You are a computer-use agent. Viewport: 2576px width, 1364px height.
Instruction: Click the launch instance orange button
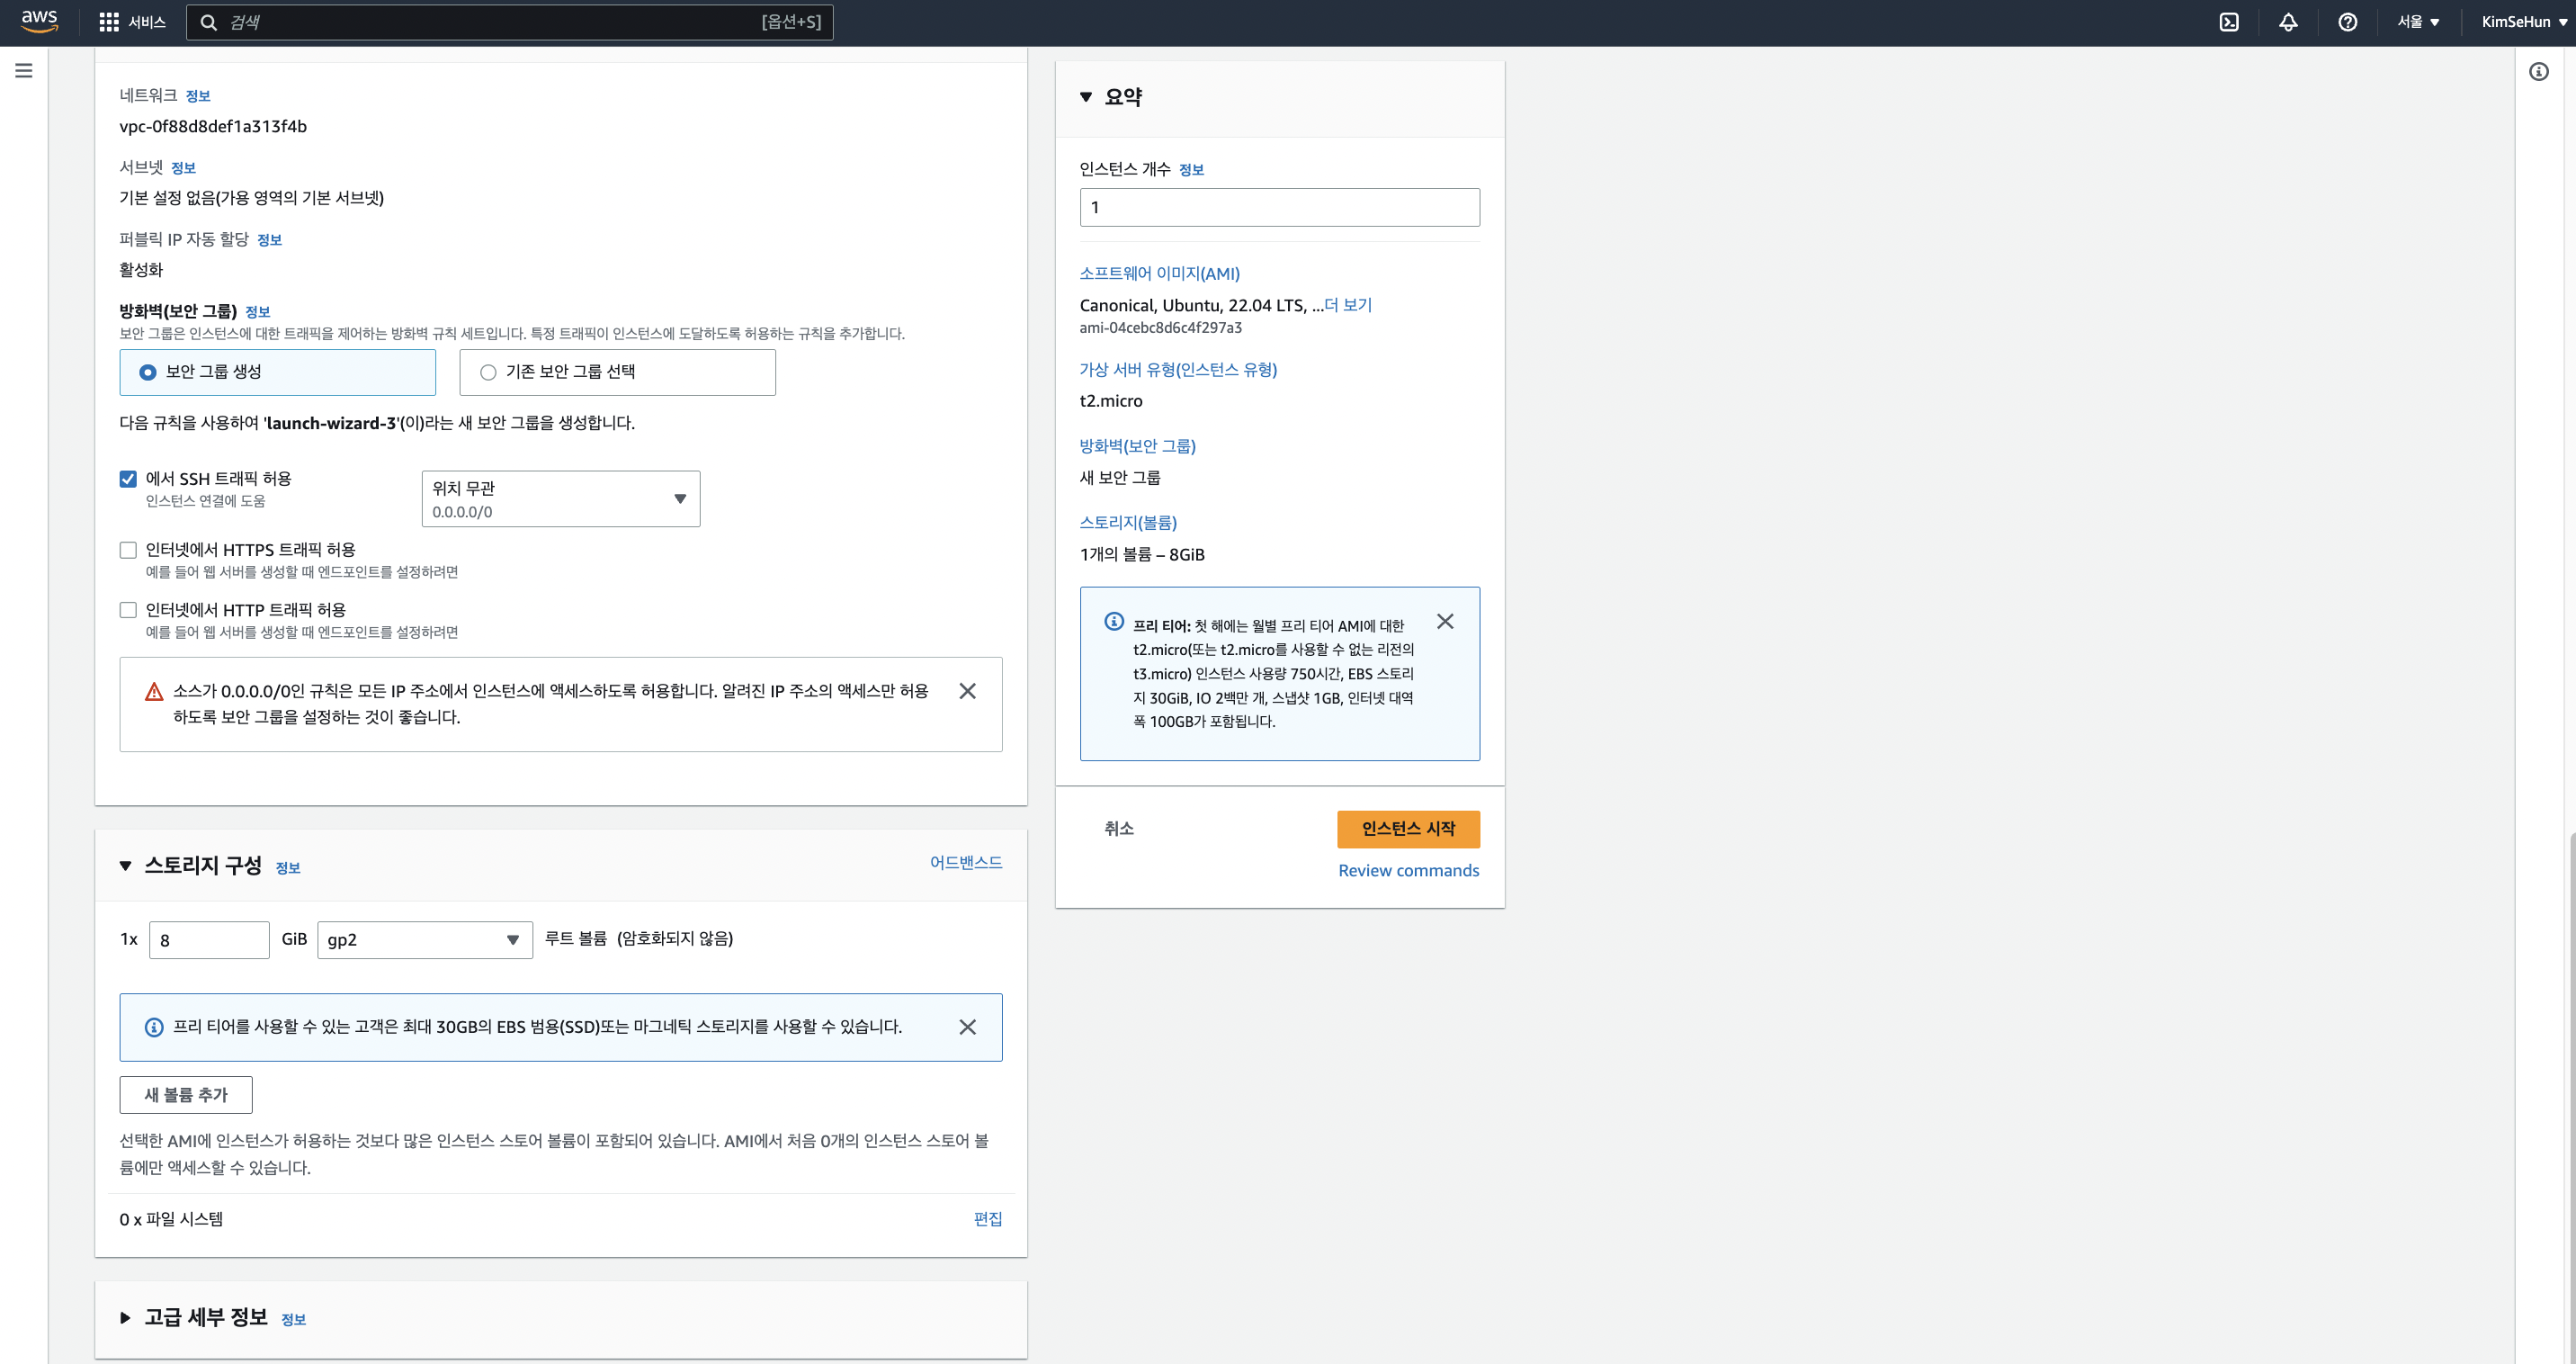coord(1408,829)
